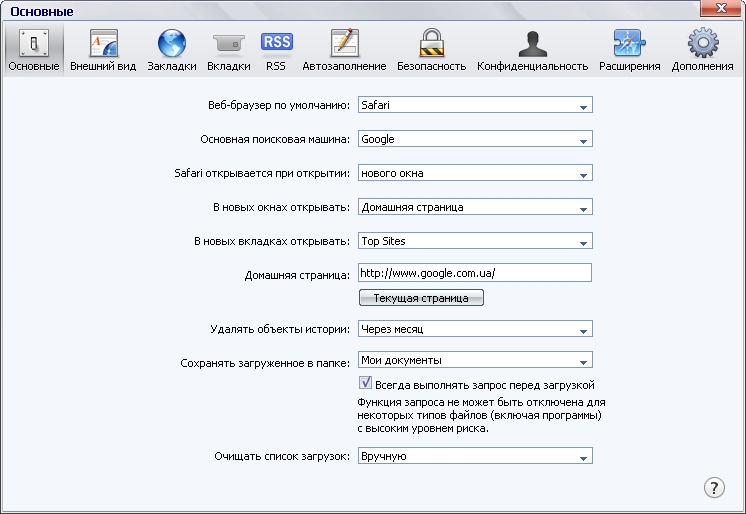
Task: Click the В новых вкладках открывать label
Action: pyautogui.click(x=272, y=242)
